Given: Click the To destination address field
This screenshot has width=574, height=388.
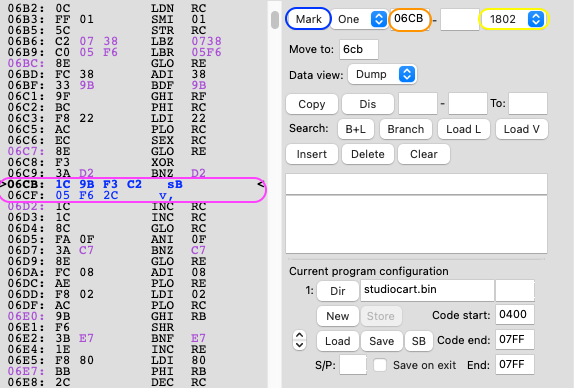Looking at the screenshot, I should coord(528,104).
